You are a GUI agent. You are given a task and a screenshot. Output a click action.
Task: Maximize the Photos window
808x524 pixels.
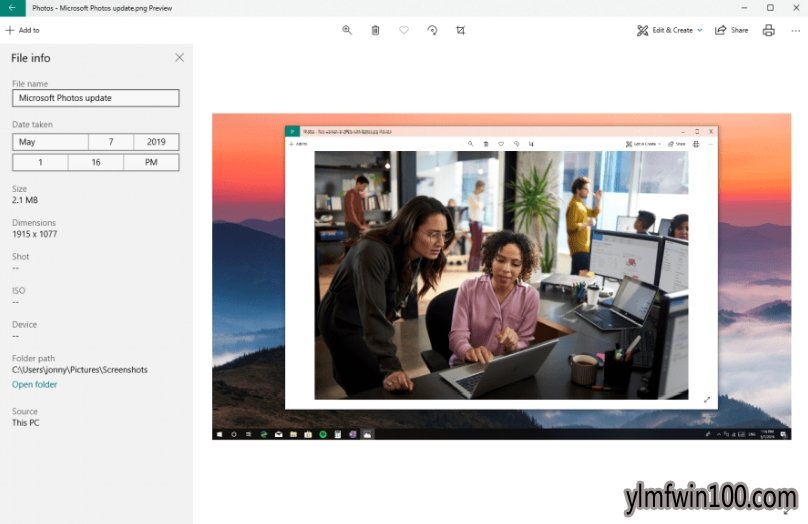(x=770, y=8)
